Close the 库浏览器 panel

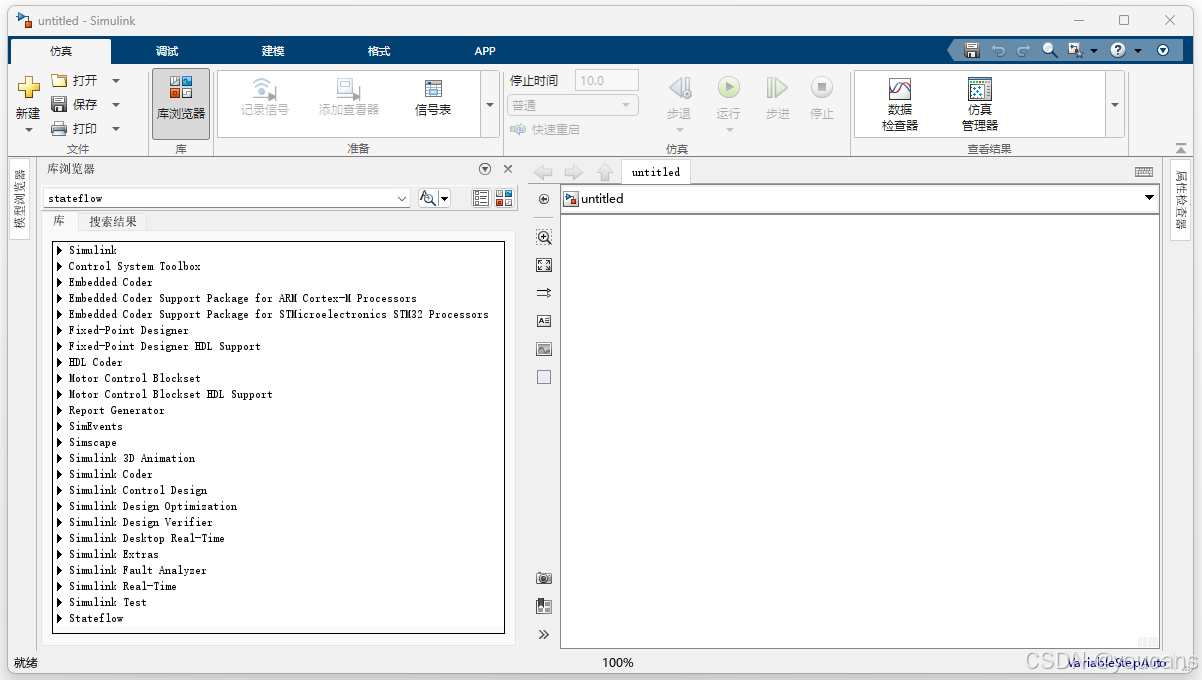[508, 169]
